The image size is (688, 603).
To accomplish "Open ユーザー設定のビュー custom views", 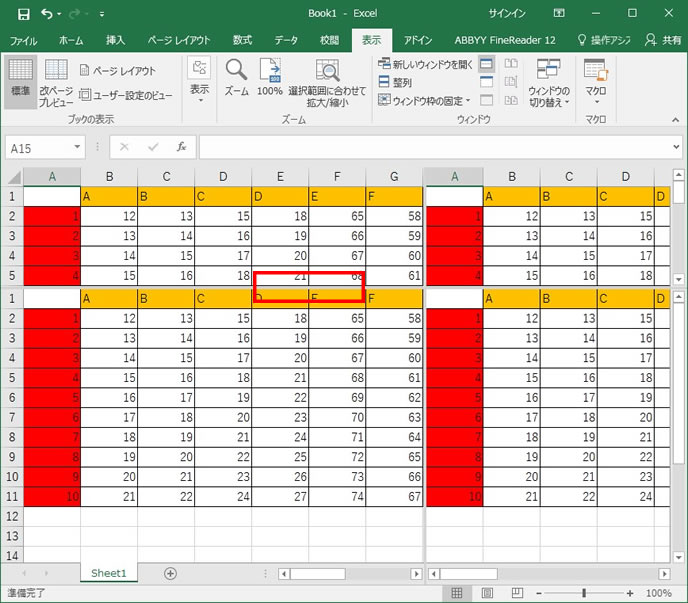I will [125, 95].
